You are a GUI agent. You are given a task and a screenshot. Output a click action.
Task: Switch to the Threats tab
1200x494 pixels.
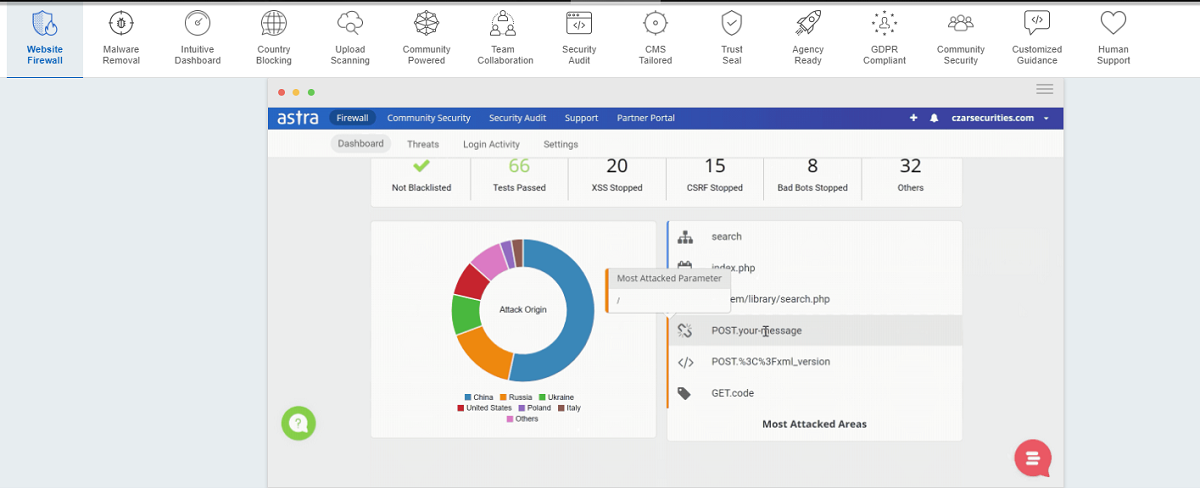[x=423, y=144]
